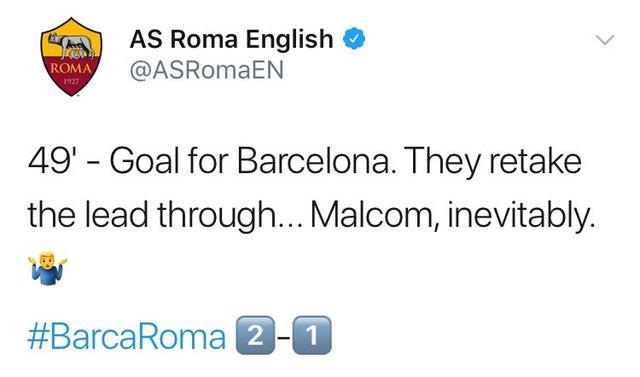
Task: Click the word Goal in the tweet
Action: click(144, 161)
